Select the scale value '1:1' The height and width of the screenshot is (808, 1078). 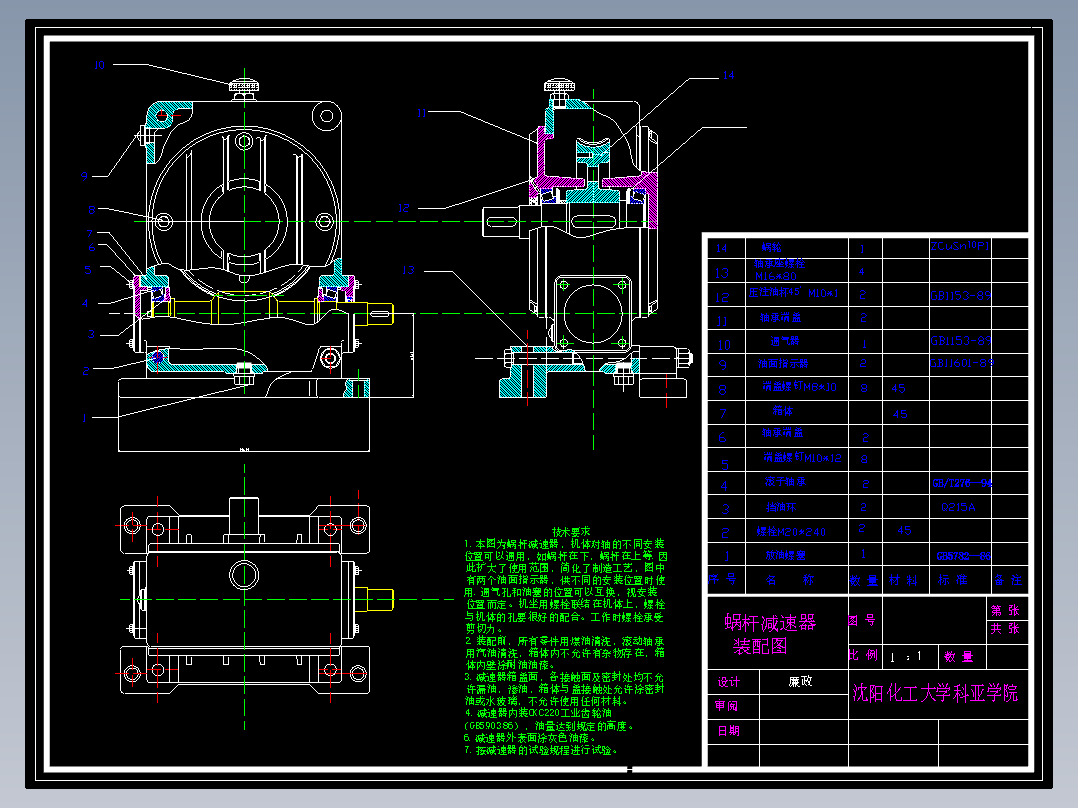pos(905,657)
